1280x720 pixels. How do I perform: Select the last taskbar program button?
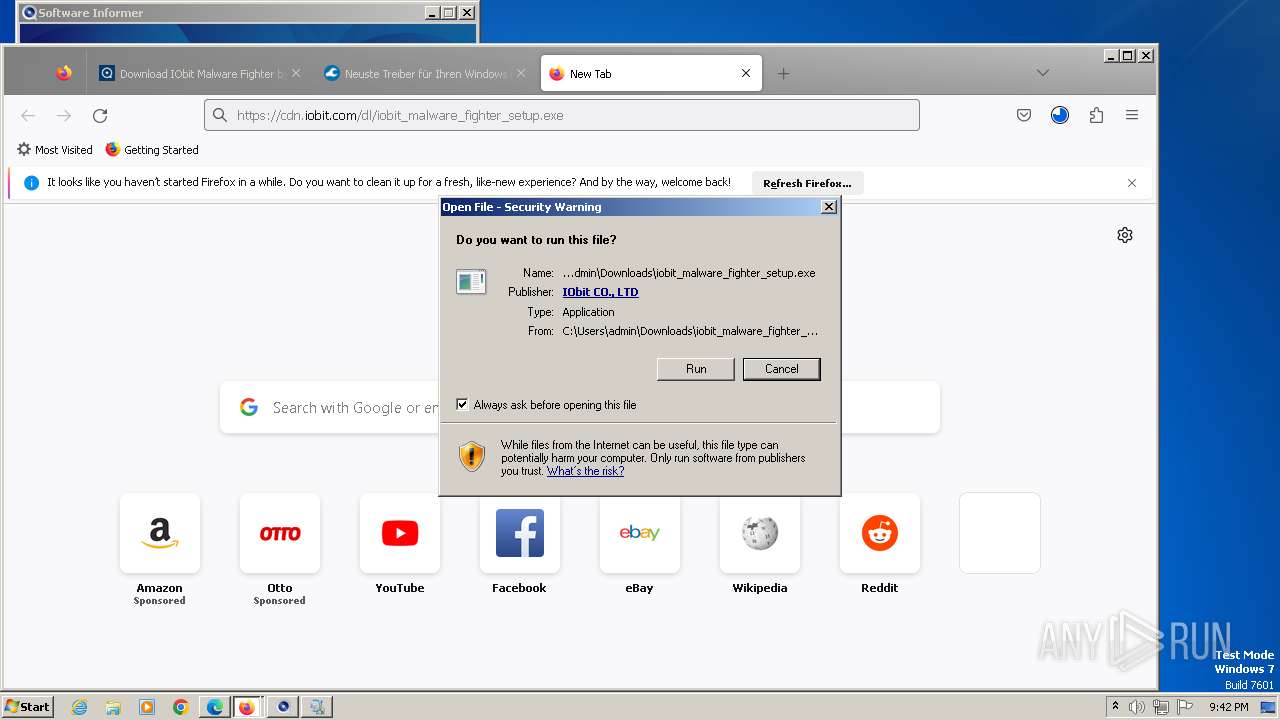317,707
